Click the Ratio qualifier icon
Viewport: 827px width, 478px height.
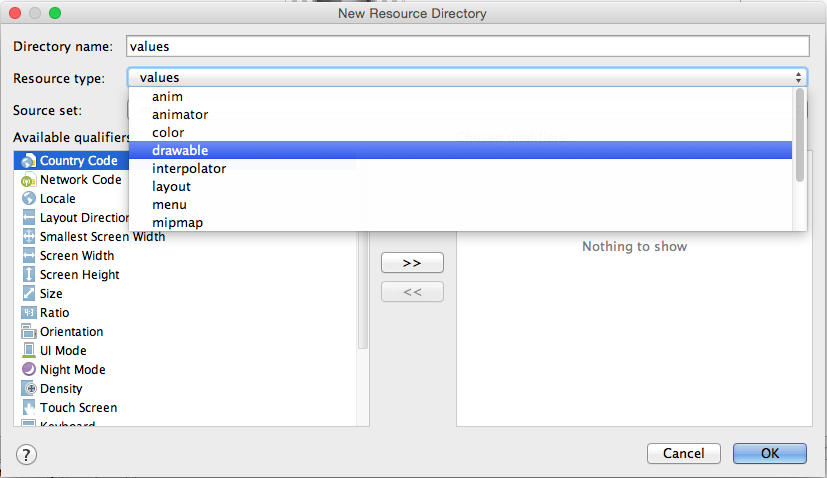point(28,313)
